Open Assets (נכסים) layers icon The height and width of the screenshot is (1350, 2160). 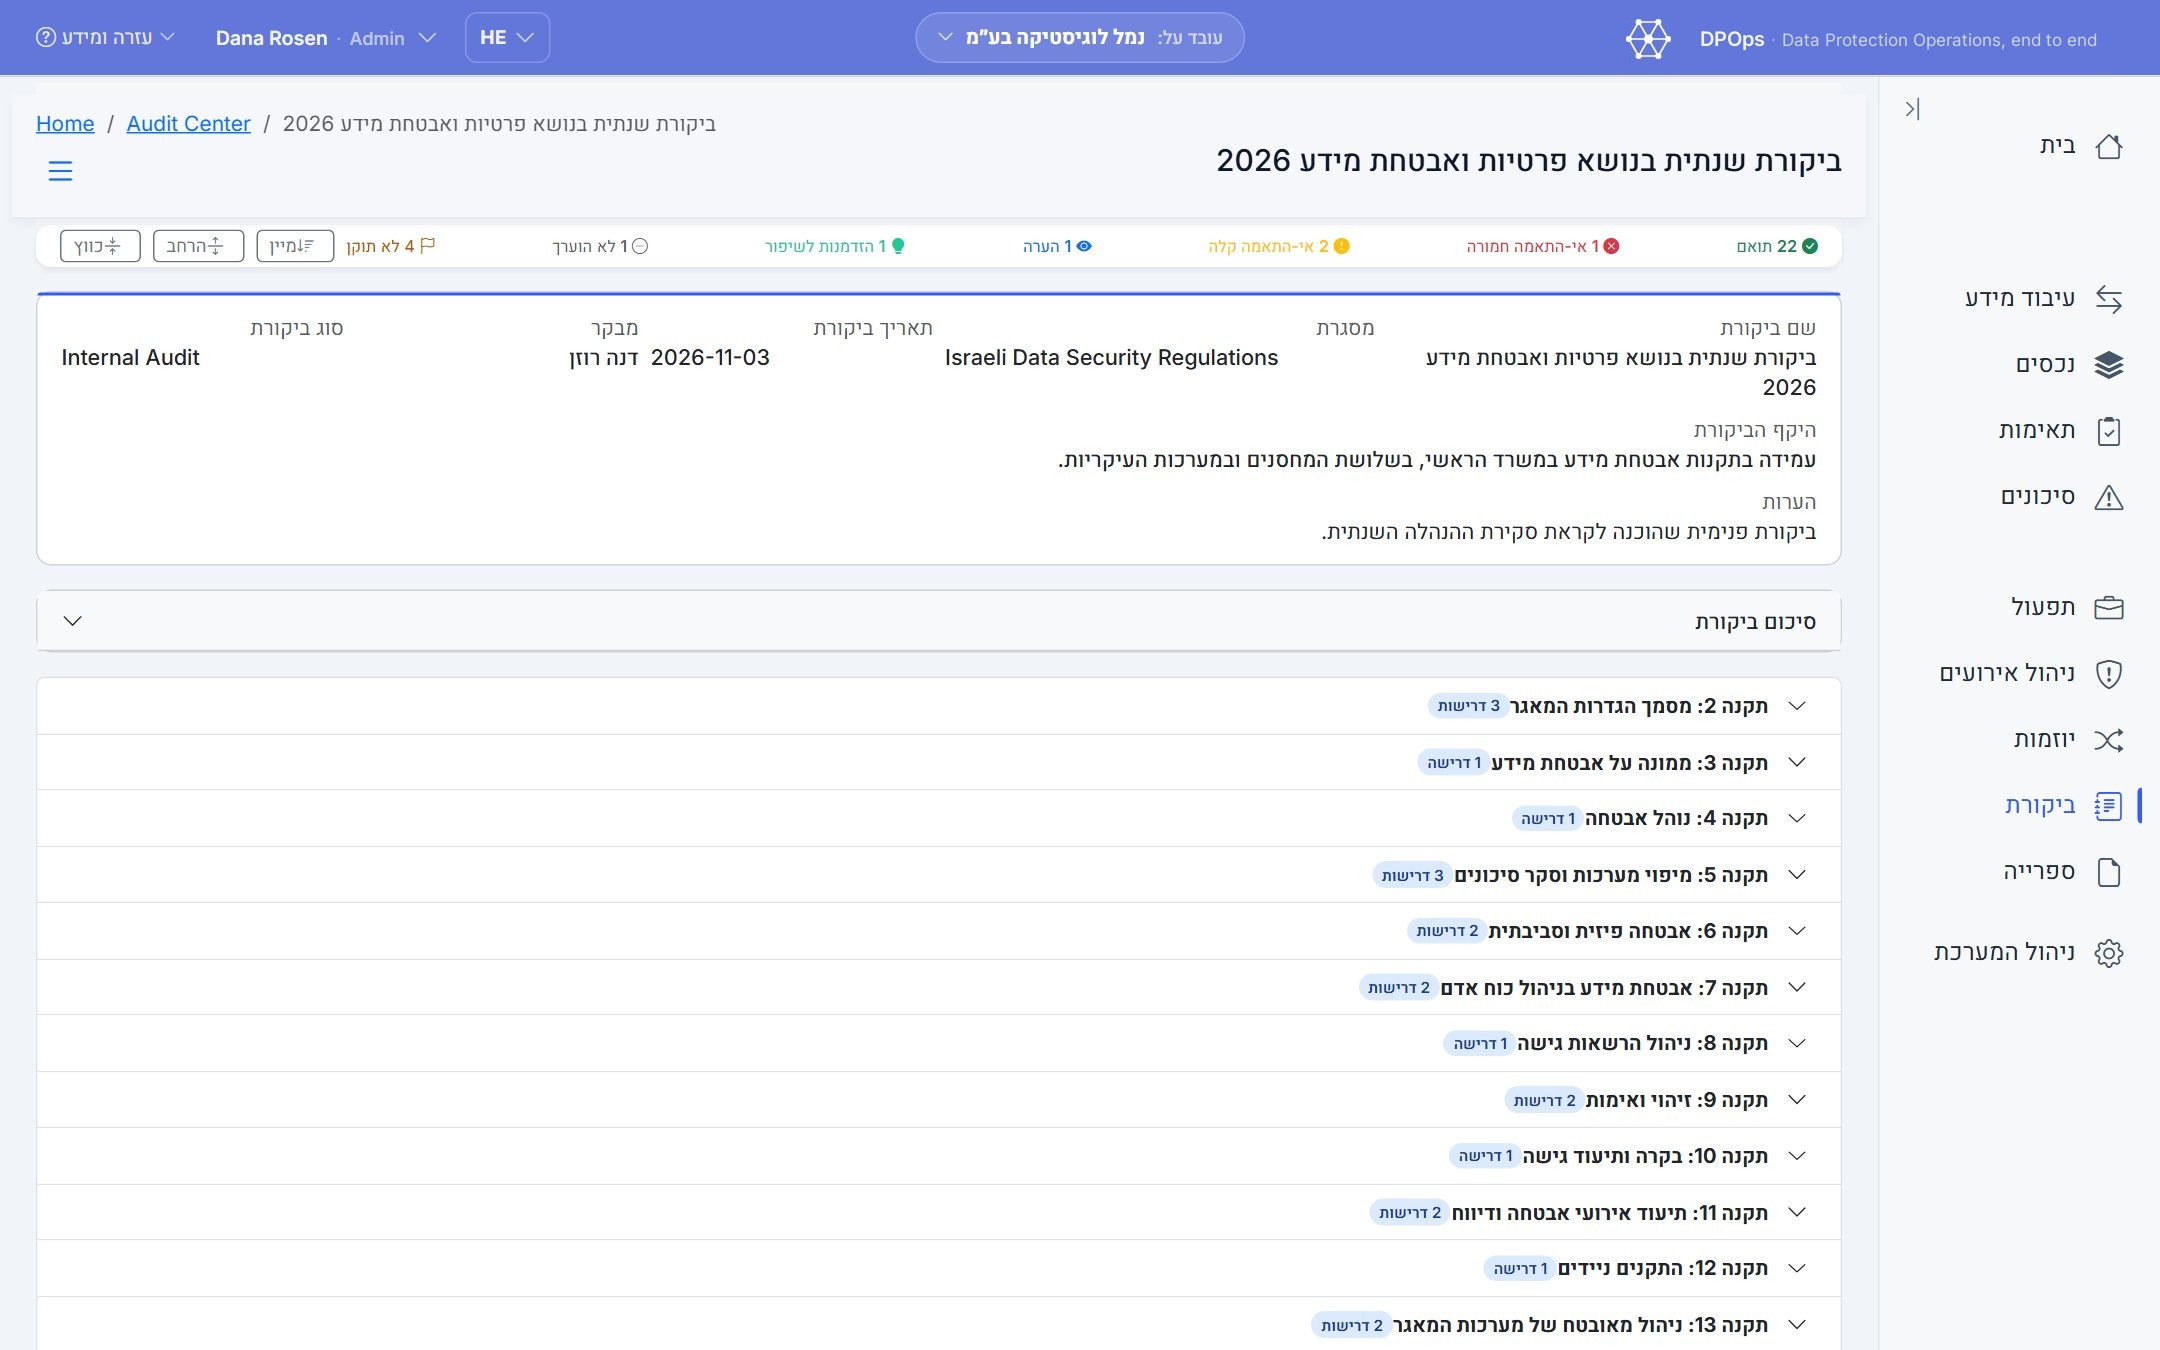[x=2108, y=364]
